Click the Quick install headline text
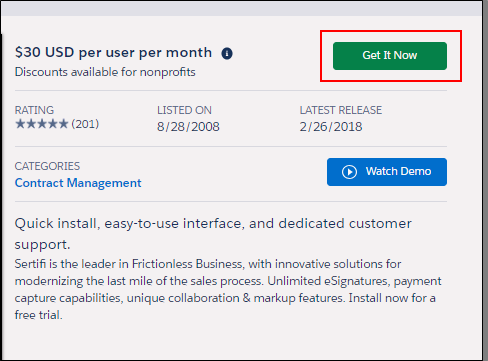 tap(213, 234)
